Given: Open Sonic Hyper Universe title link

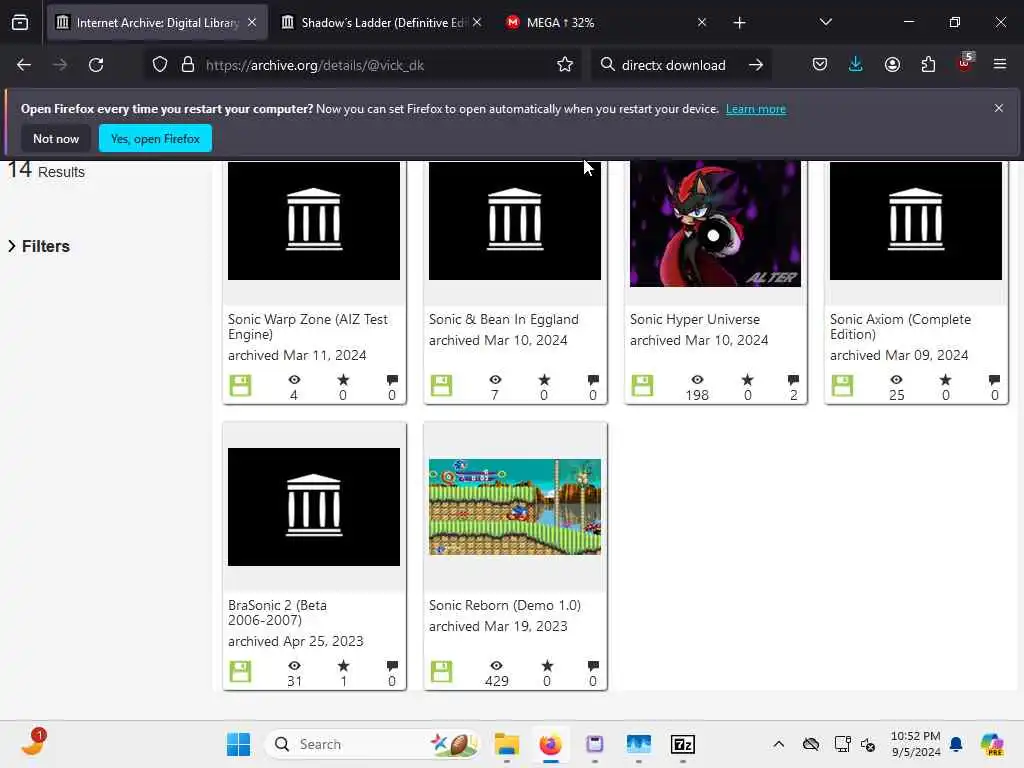Looking at the screenshot, I should click(x=695, y=319).
